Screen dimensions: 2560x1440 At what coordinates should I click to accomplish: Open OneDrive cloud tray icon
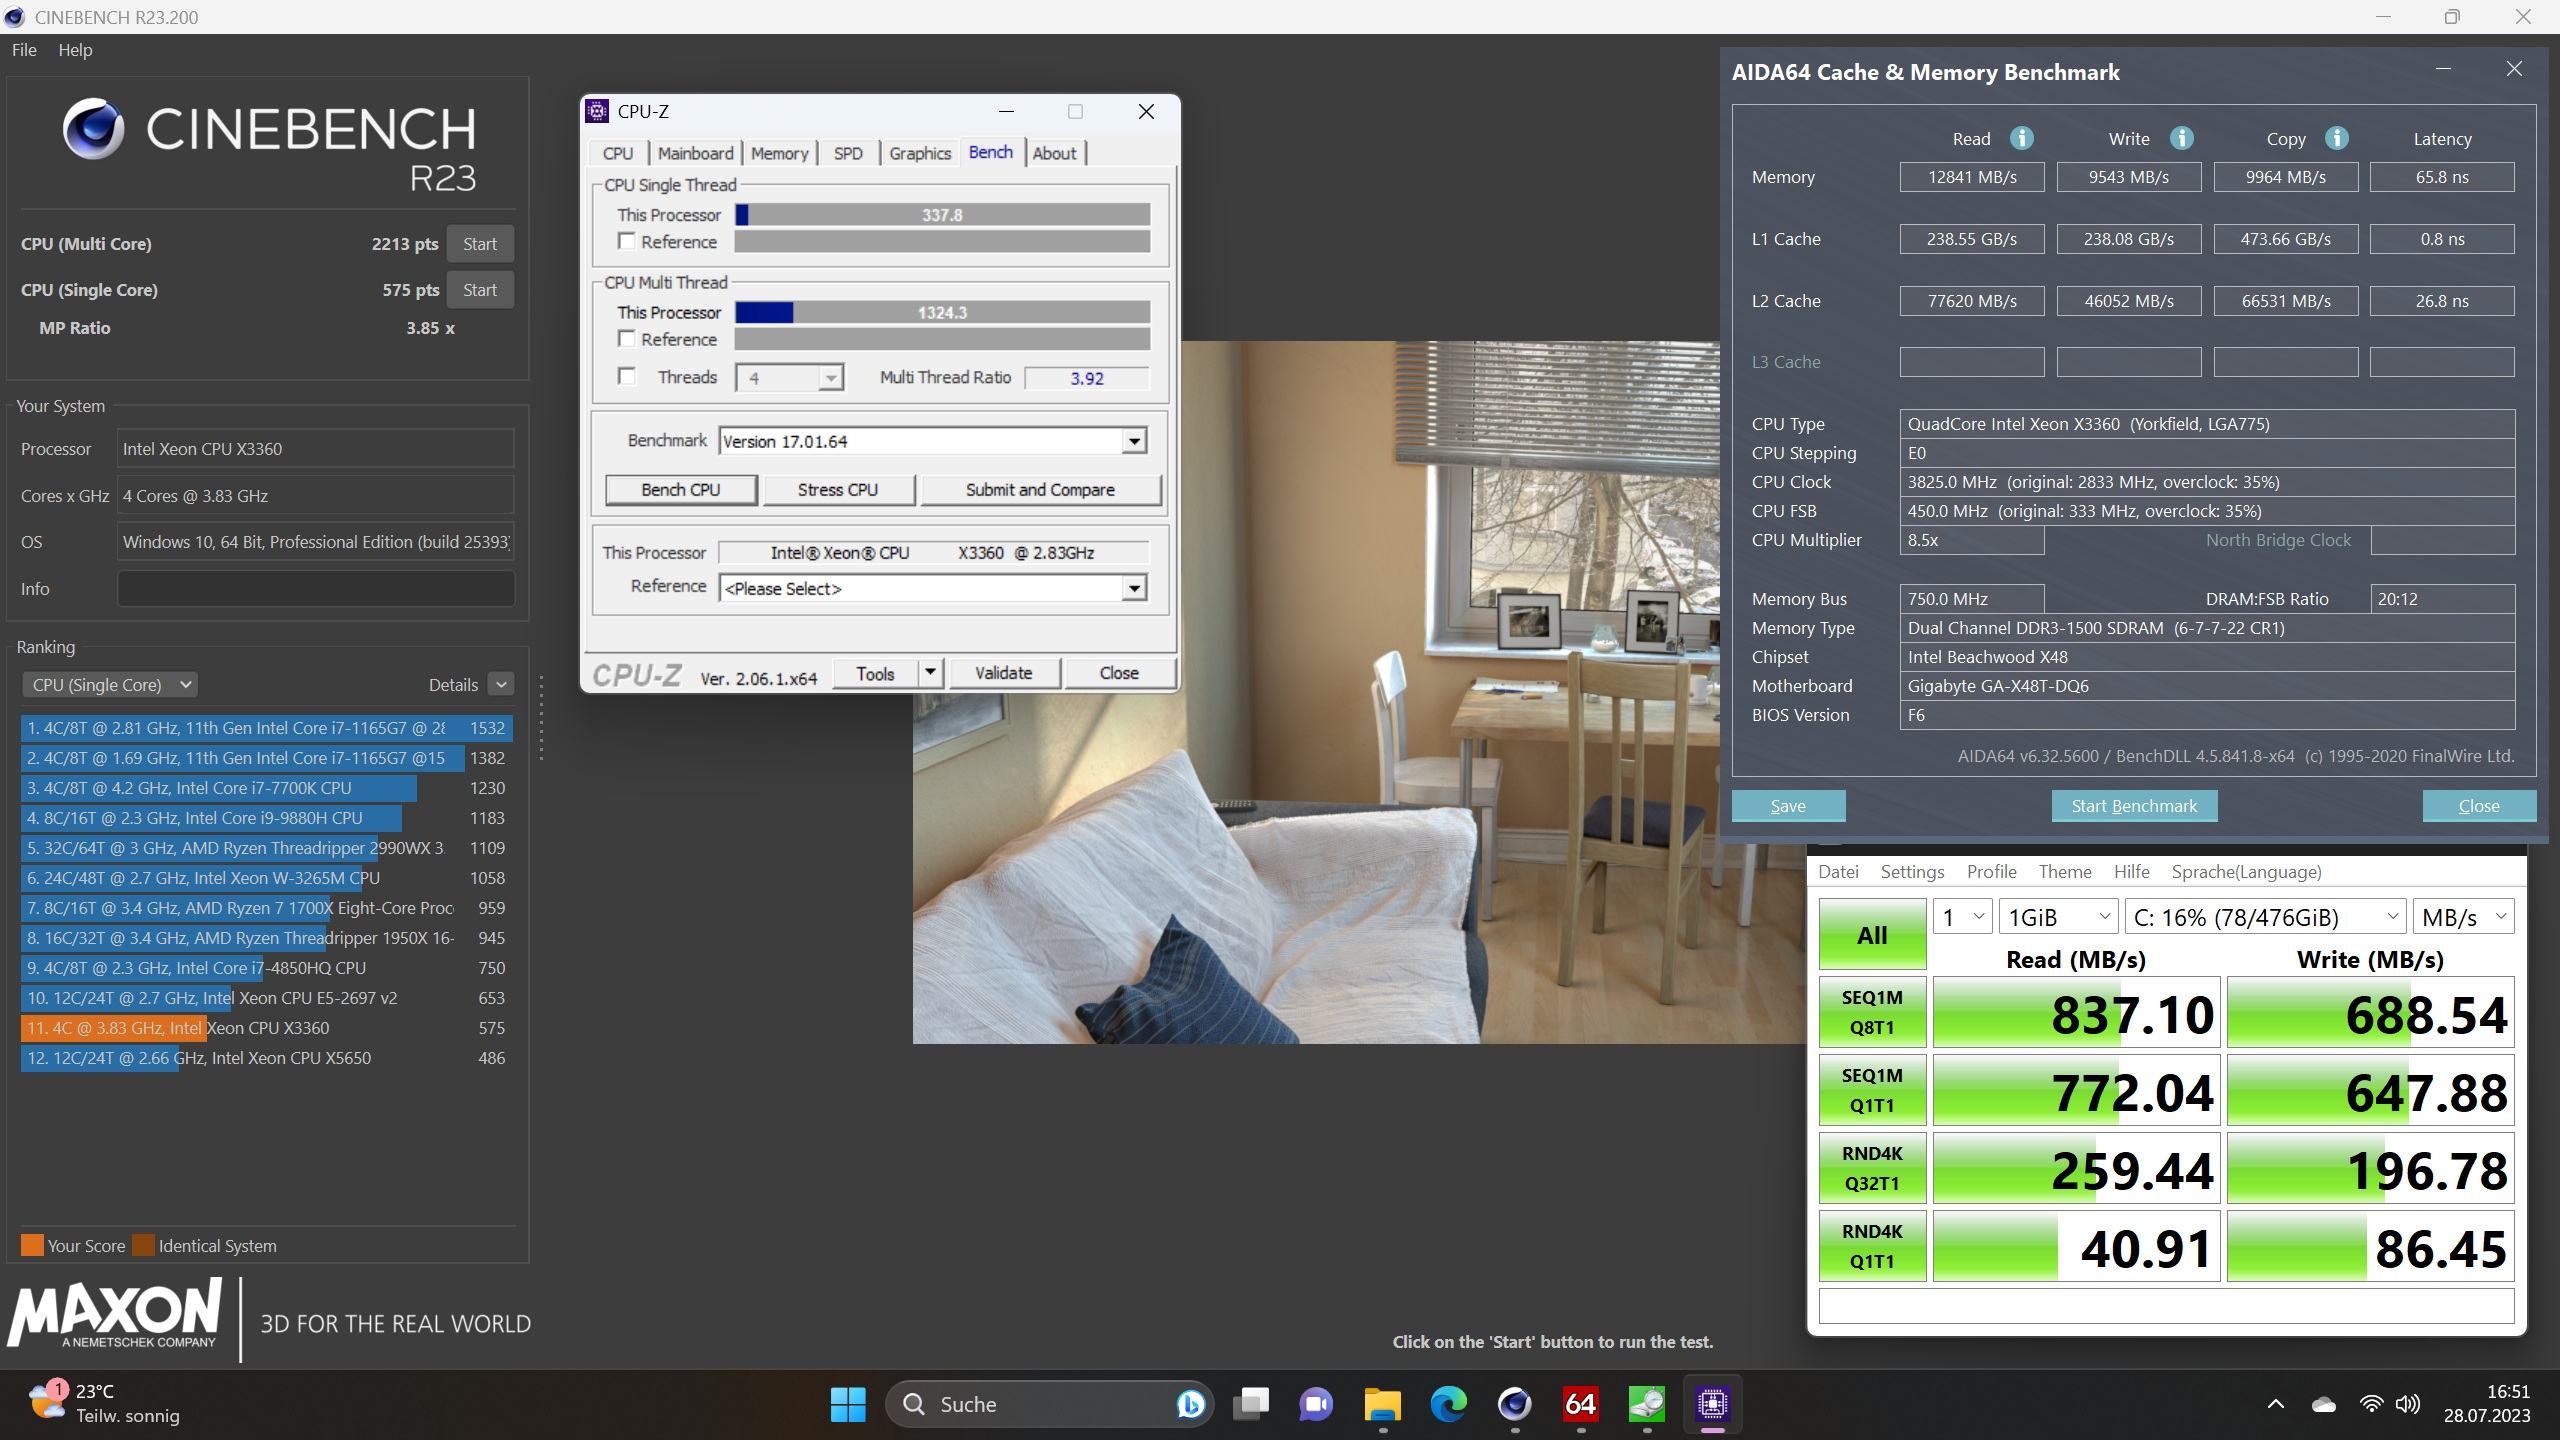coord(2323,1404)
